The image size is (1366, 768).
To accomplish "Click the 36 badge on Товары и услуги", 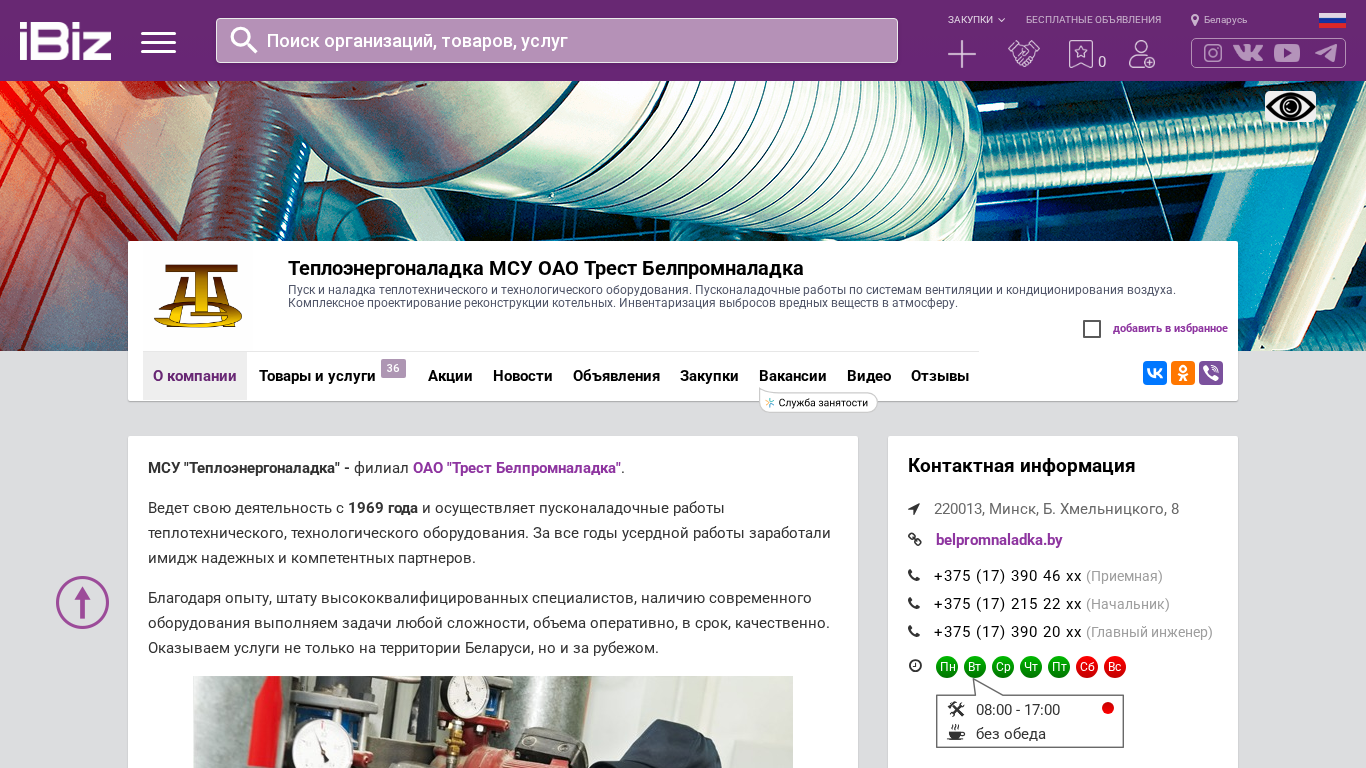I will [393, 368].
